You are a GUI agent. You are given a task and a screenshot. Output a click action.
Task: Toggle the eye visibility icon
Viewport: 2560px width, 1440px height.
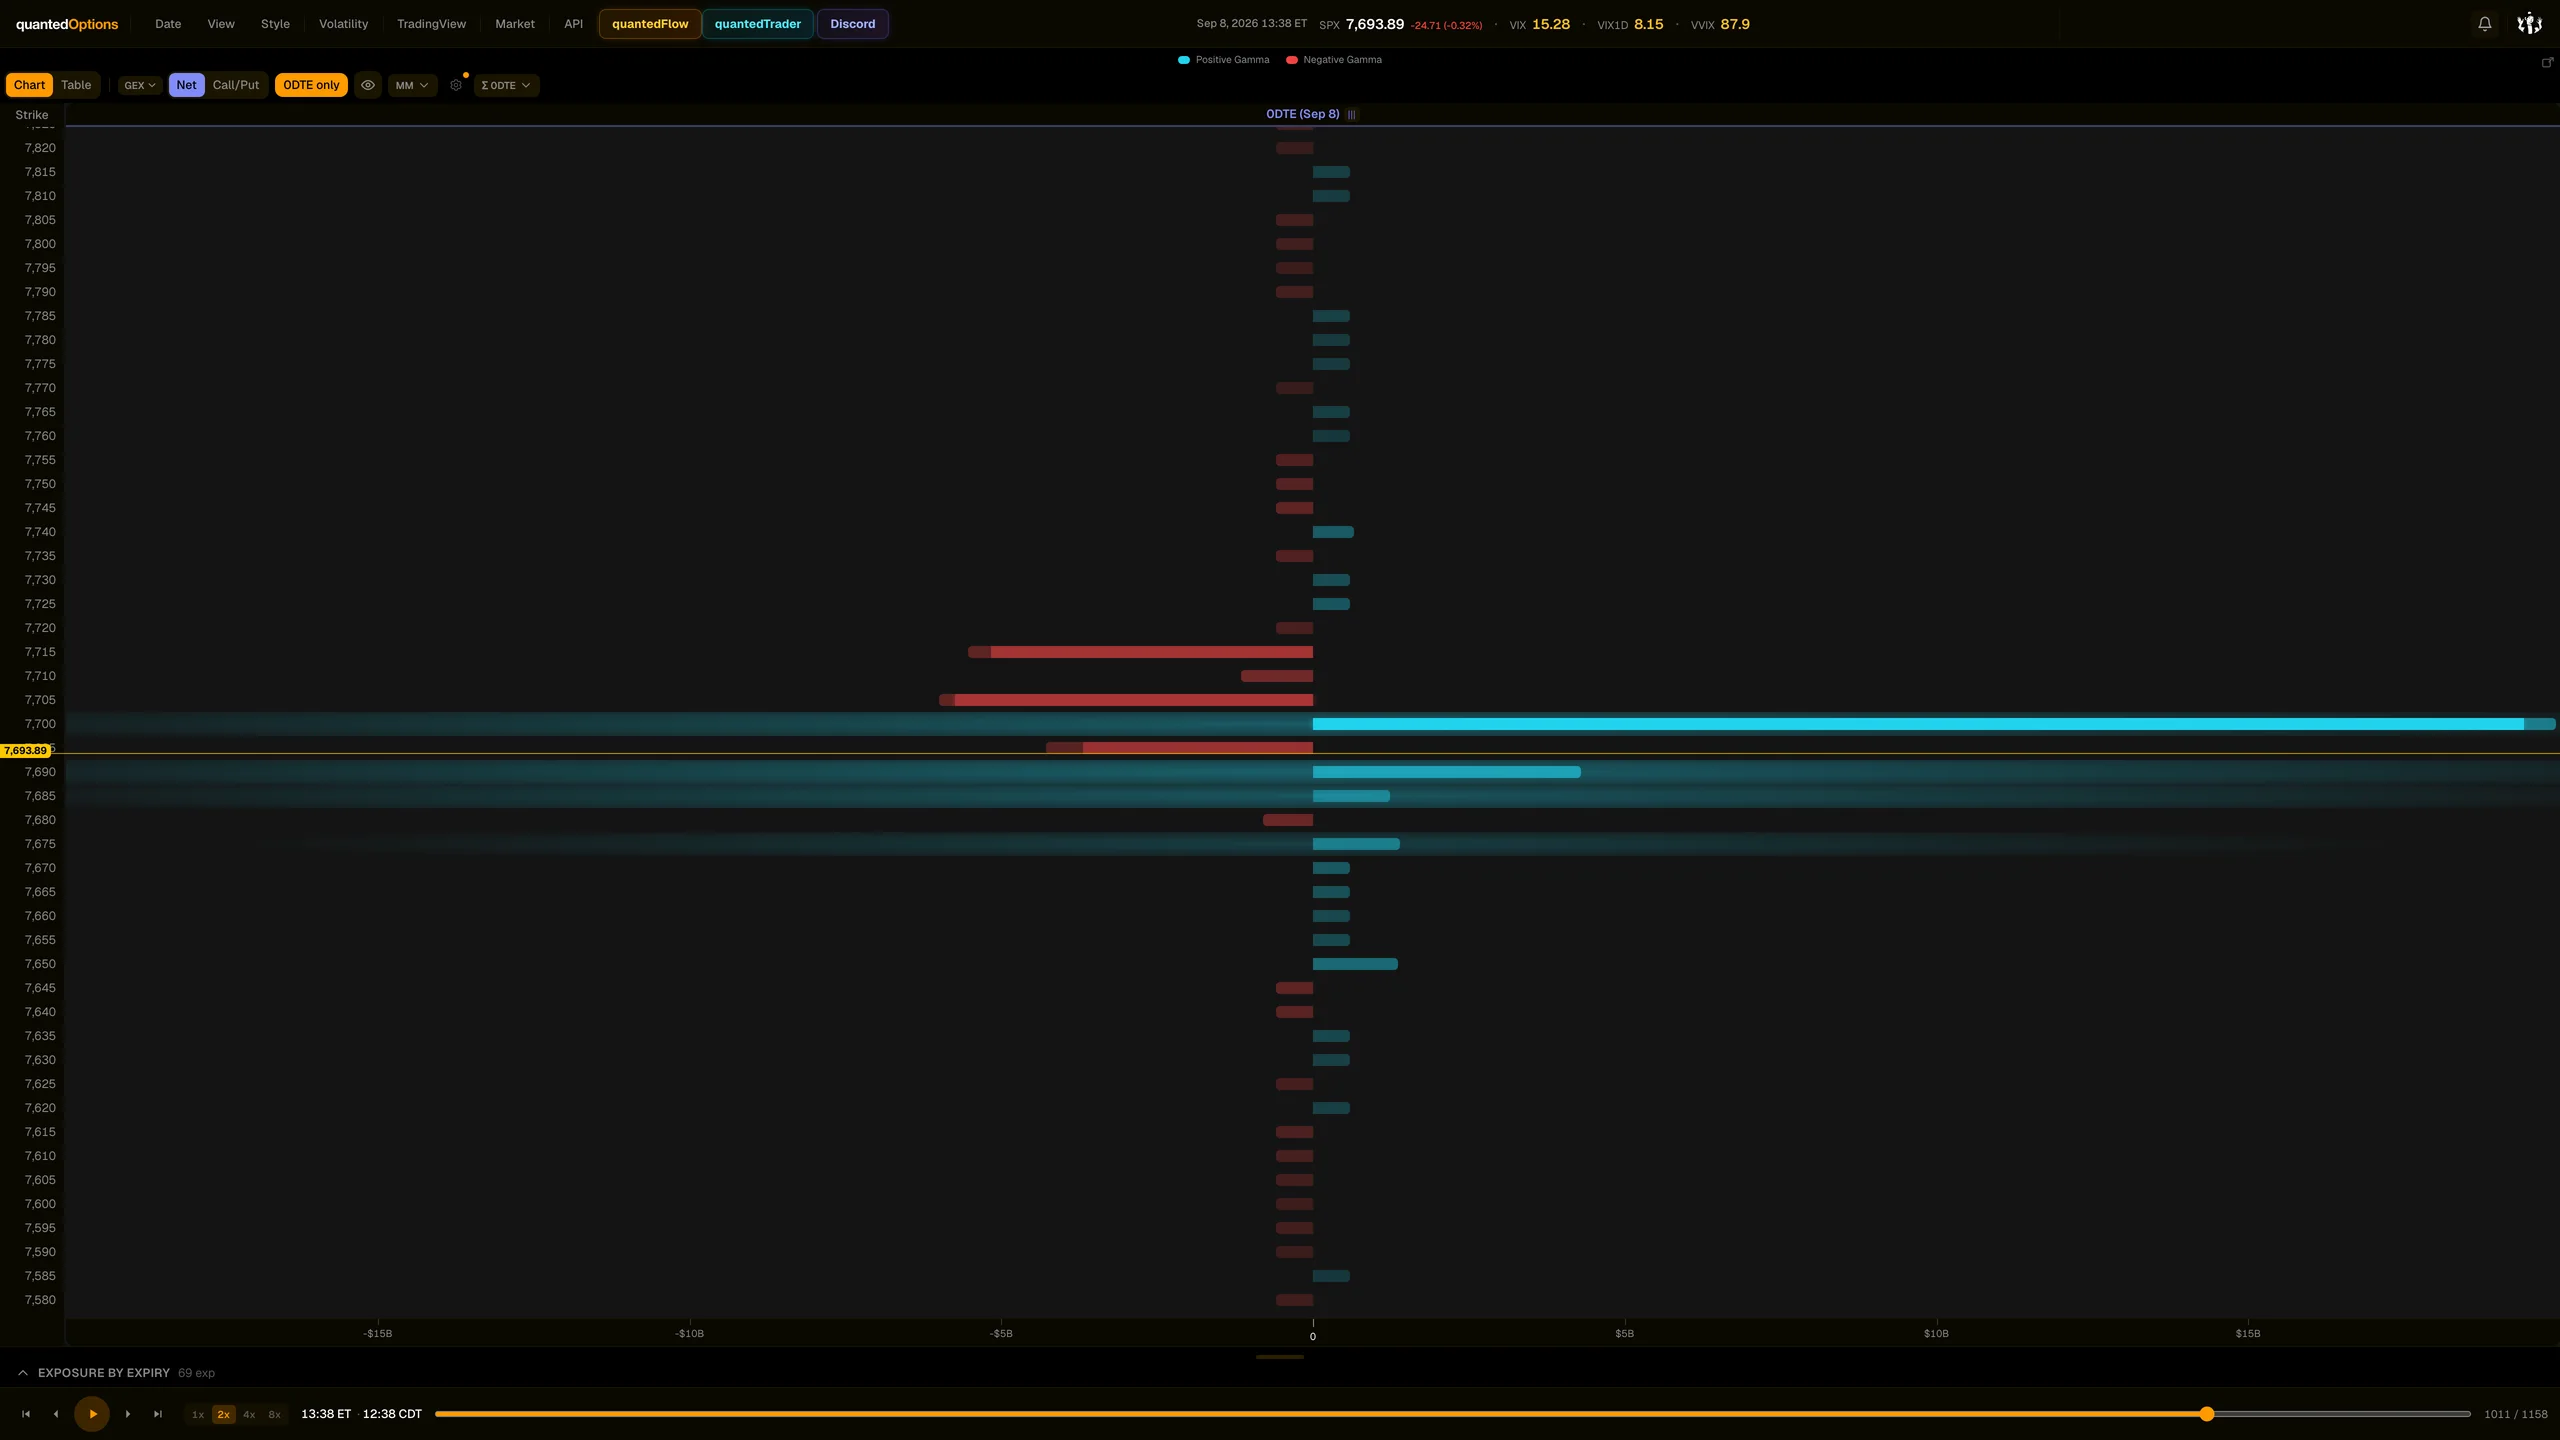[368, 85]
